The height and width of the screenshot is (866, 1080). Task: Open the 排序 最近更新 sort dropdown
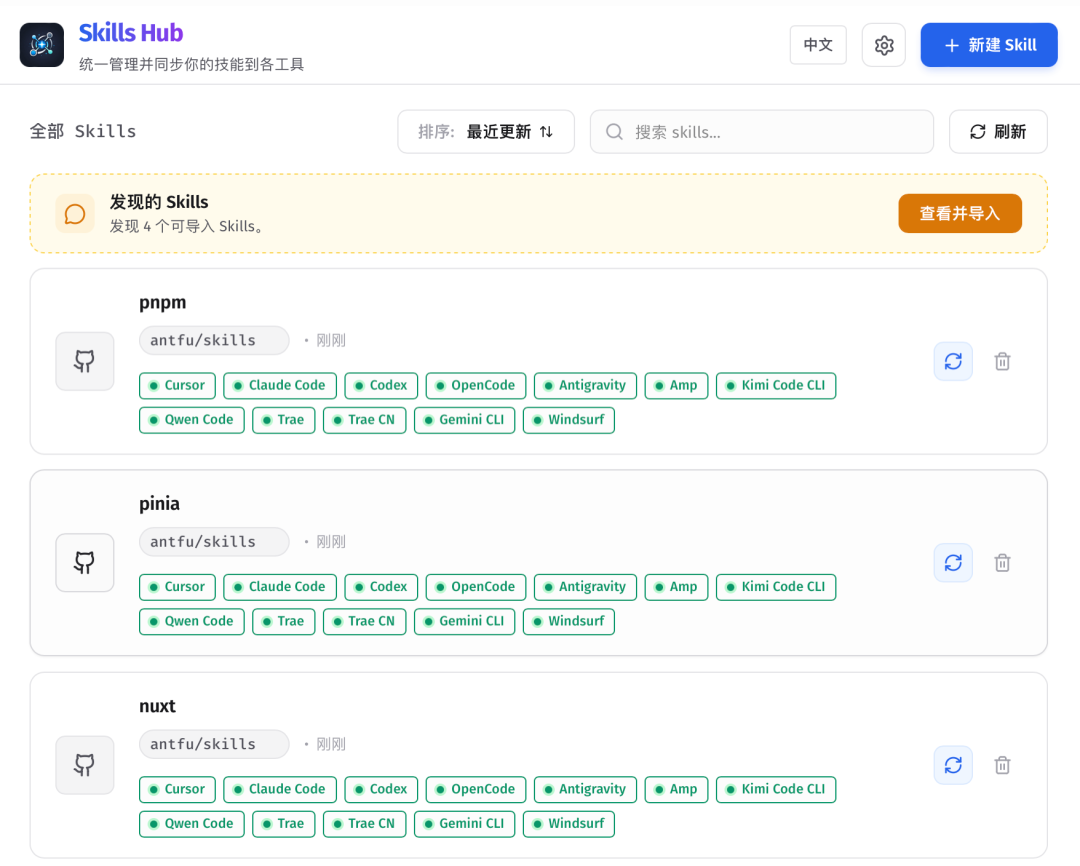point(486,132)
